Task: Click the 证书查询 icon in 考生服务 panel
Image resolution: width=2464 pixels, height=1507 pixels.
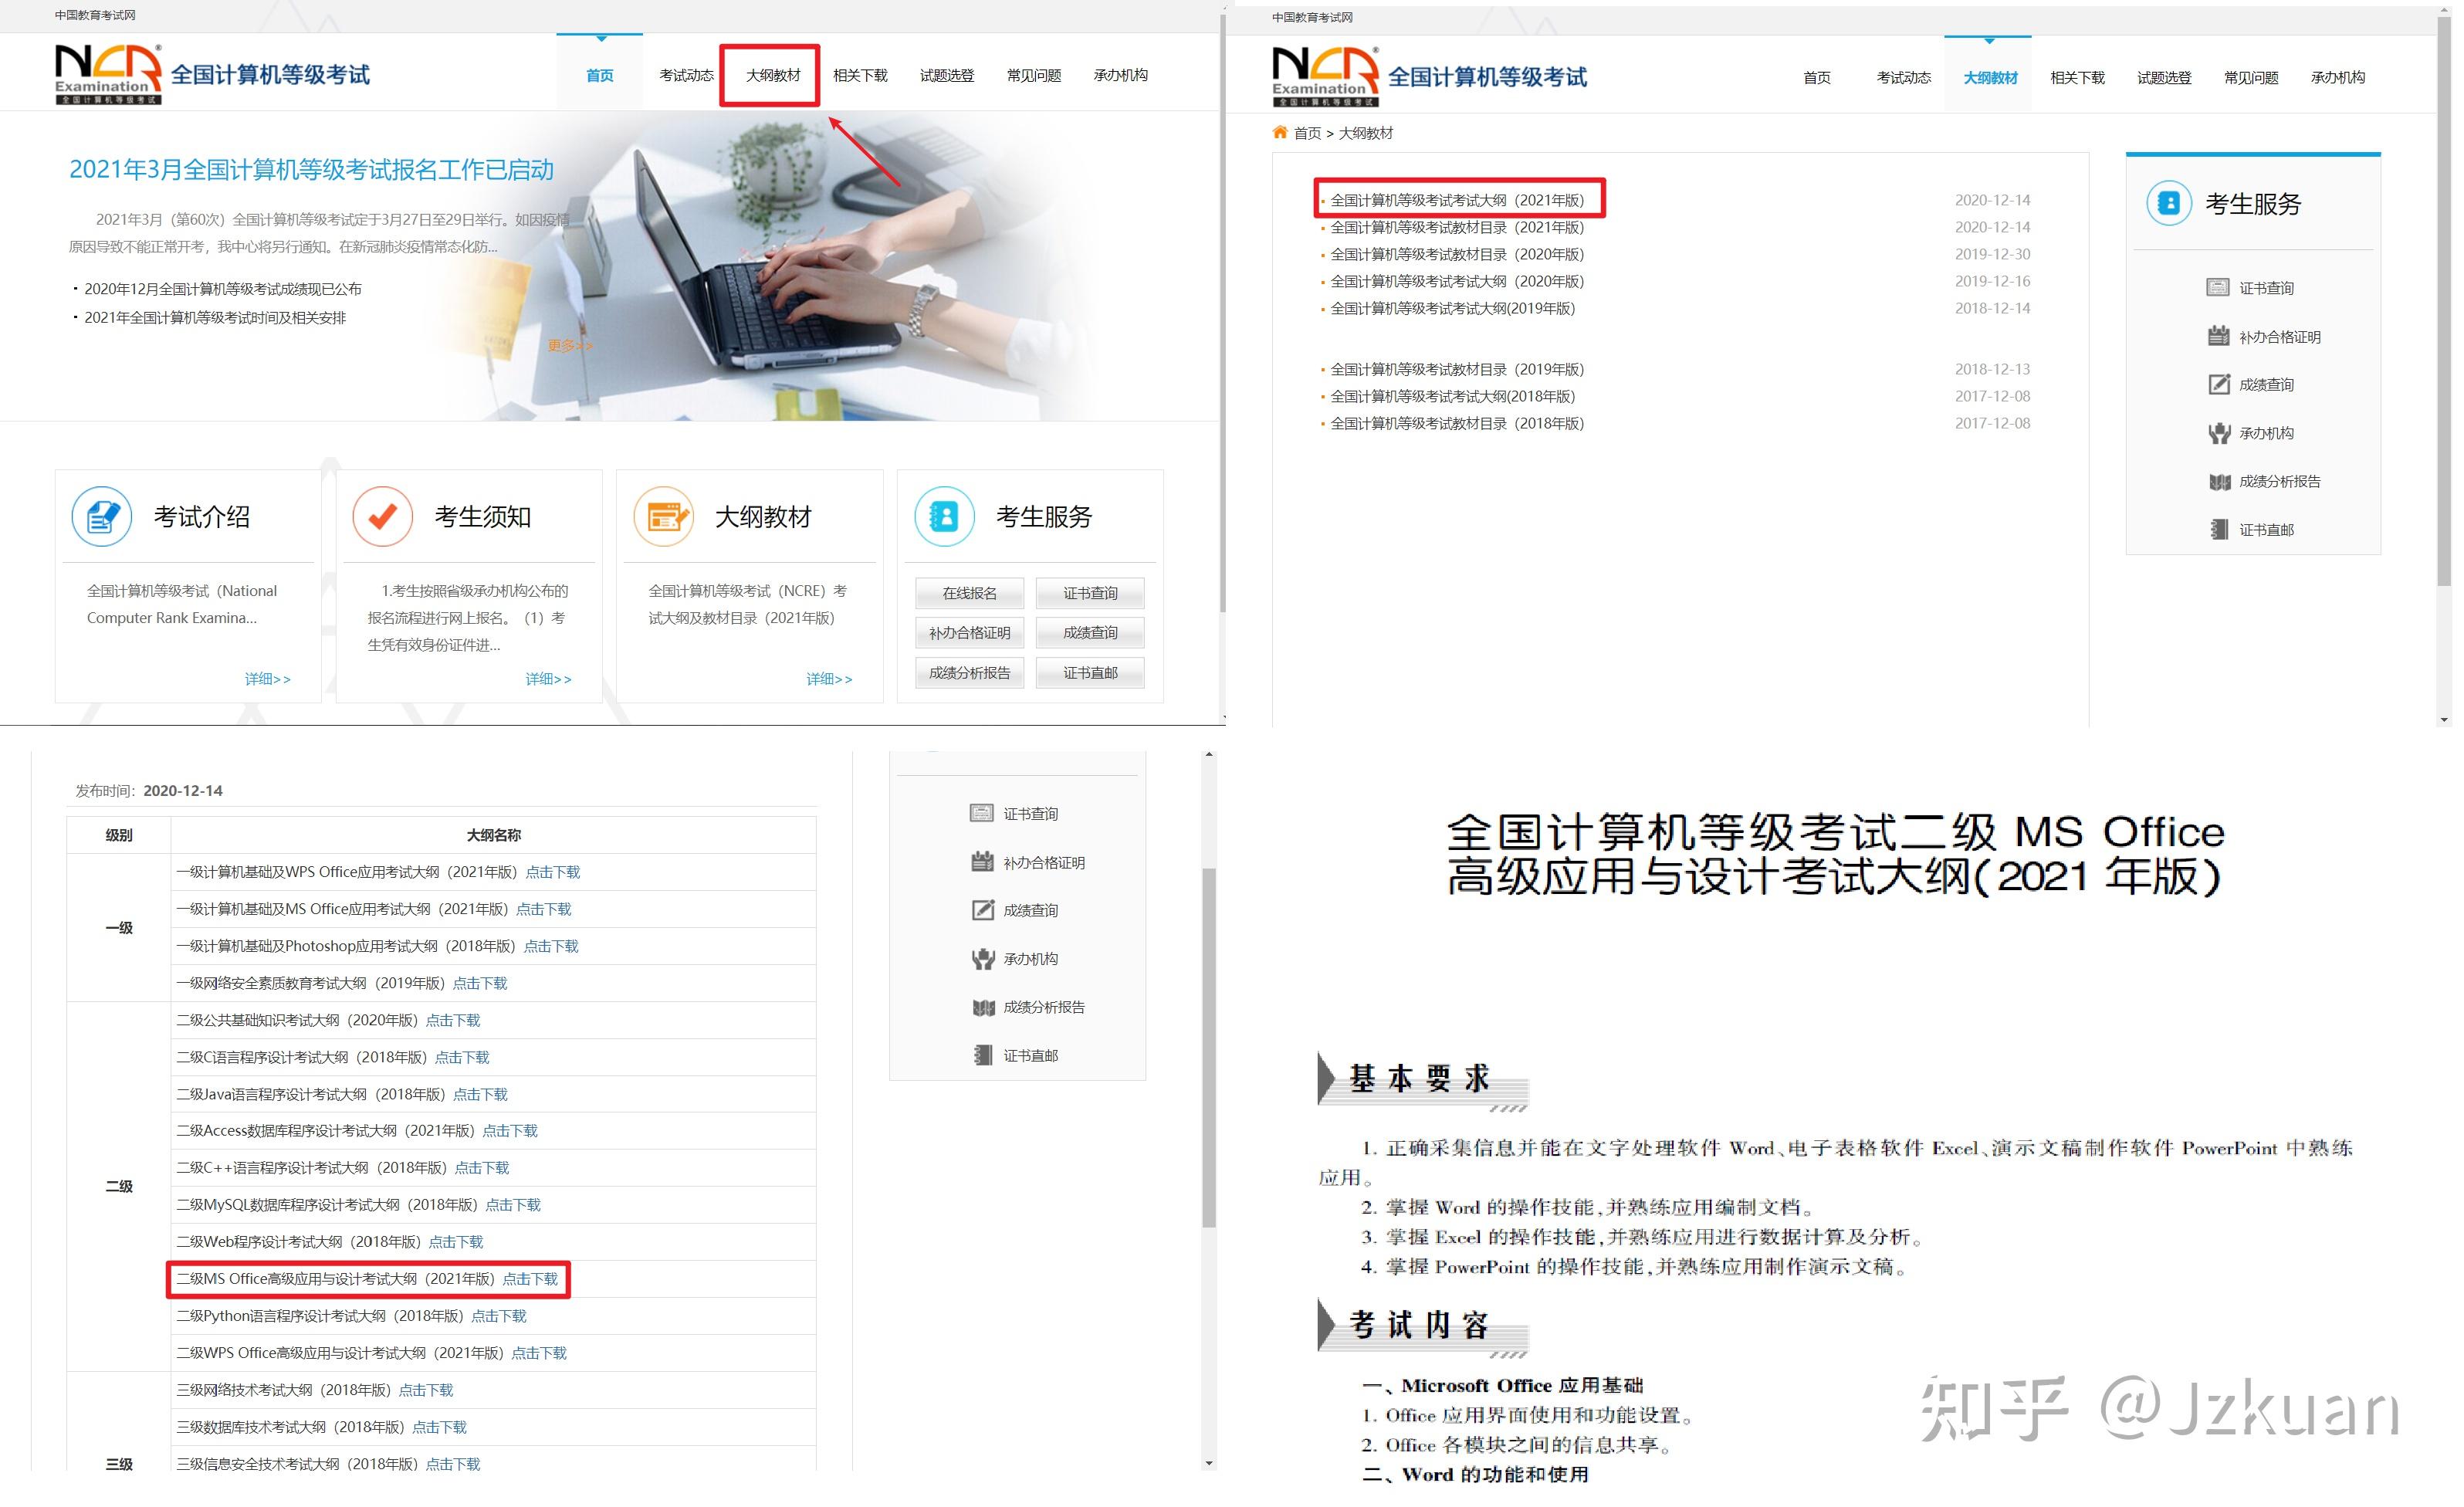Action: [x=2218, y=287]
